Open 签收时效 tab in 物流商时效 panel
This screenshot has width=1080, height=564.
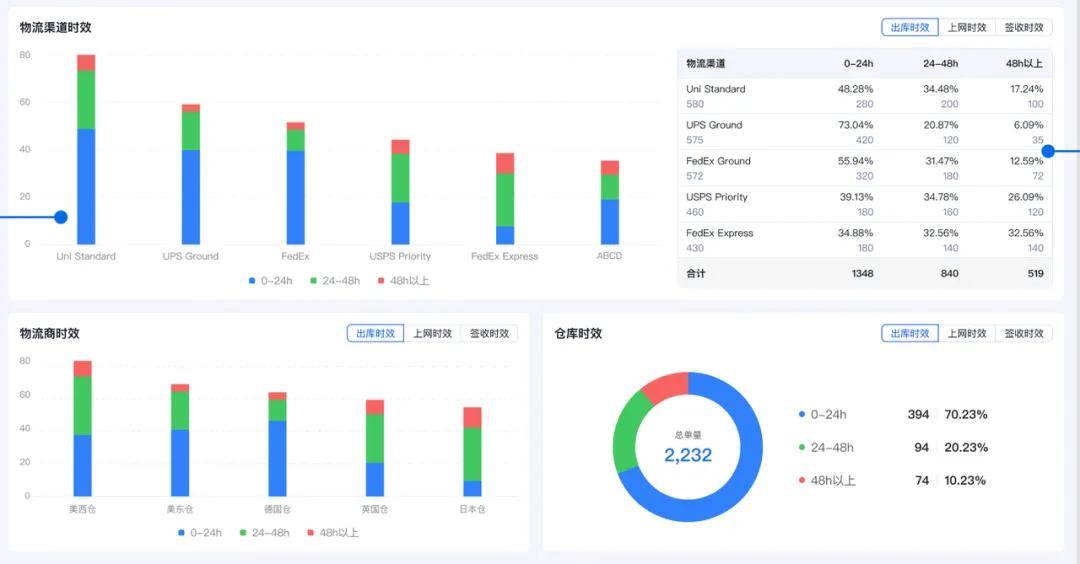489,333
